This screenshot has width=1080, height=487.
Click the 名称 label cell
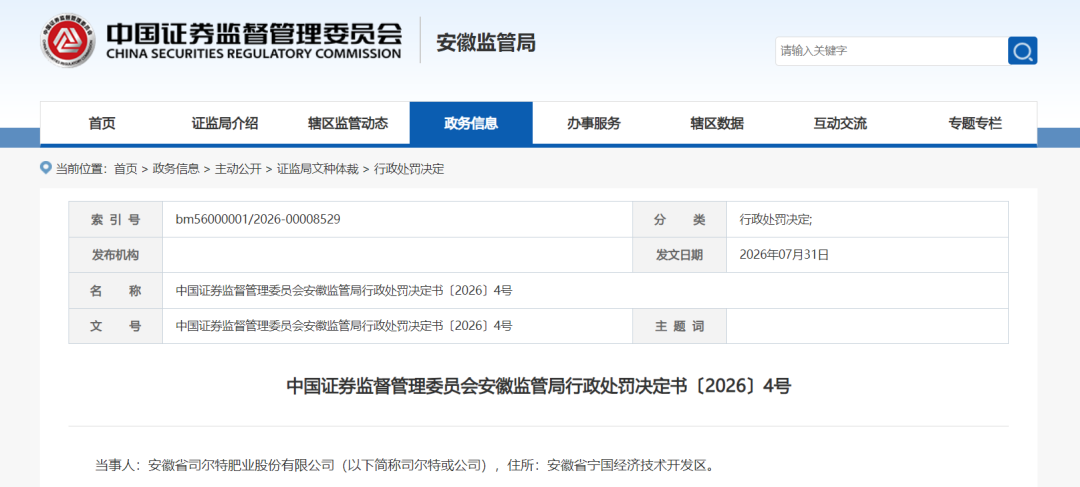[116, 291]
